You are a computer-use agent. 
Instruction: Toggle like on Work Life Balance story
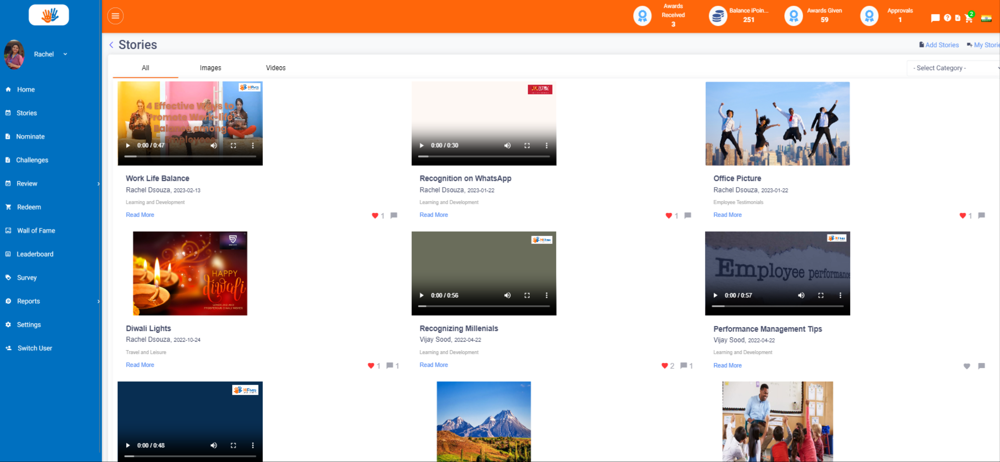[x=375, y=216]
